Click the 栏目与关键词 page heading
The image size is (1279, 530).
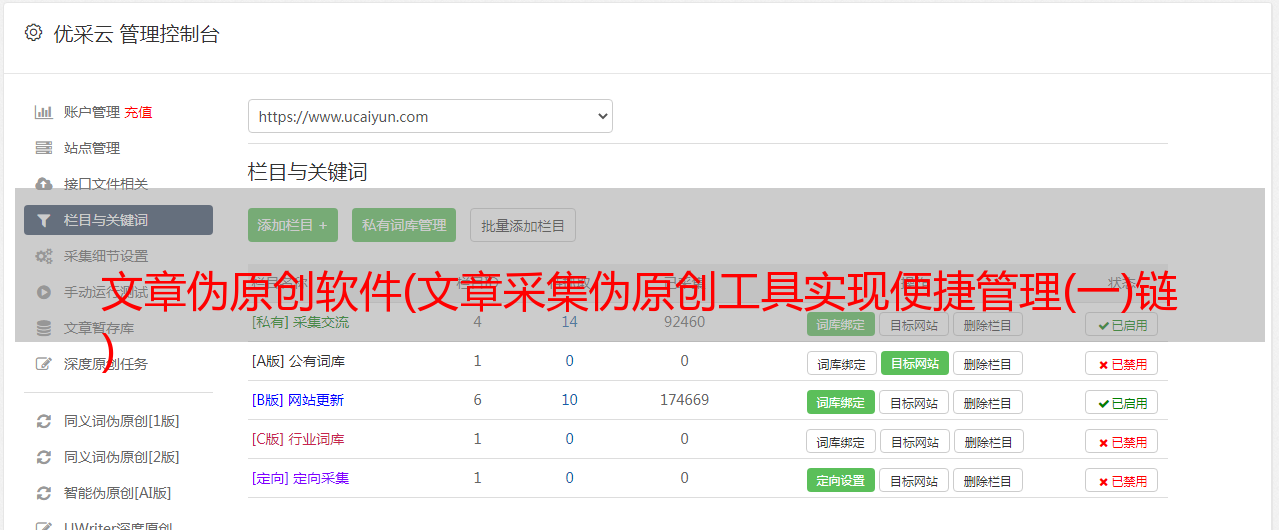click(307, 172)
